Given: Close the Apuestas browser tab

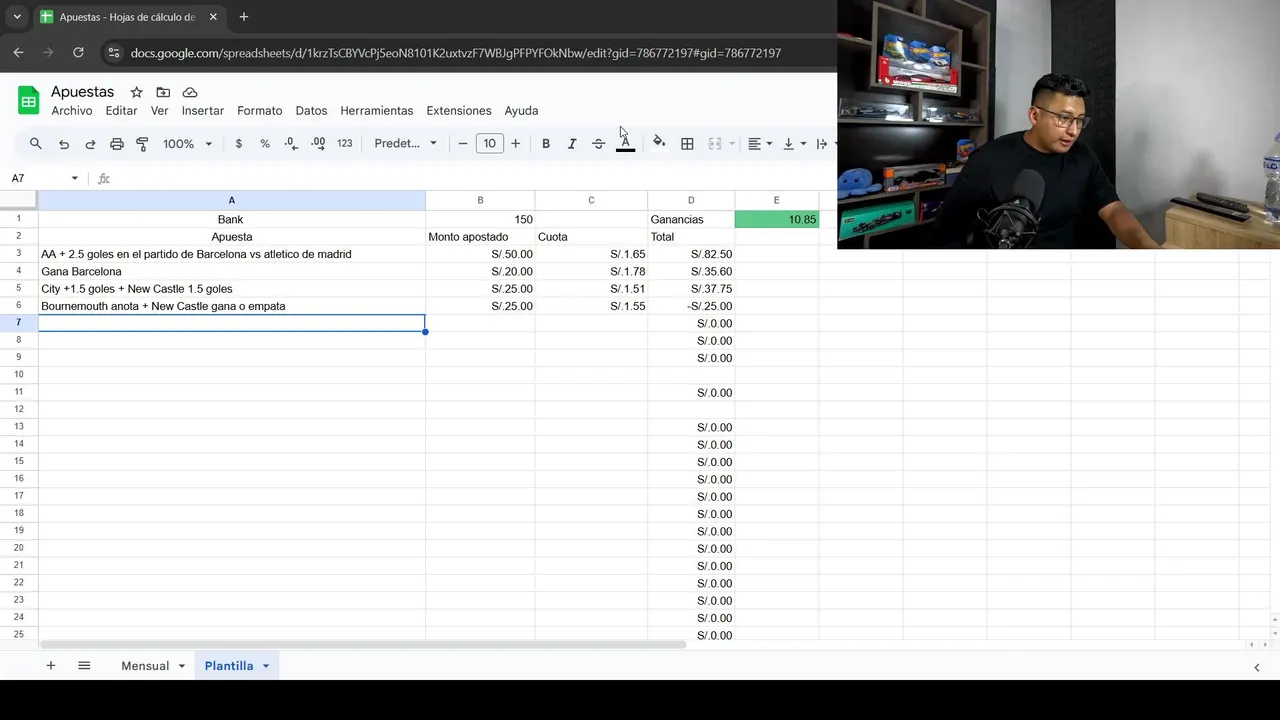Looking at the screenshot, I should coord(213,17).
